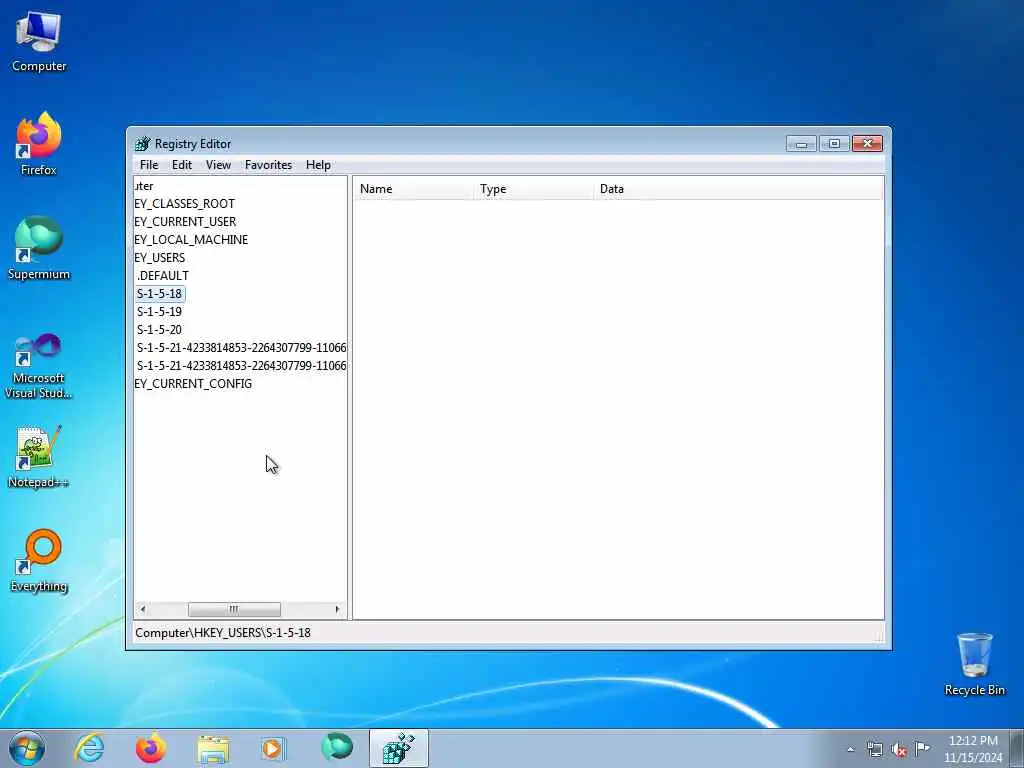The image size is (1024, 768).
Task: Launch Supermium from the taskbar
Action: click(x=336, y=748)
